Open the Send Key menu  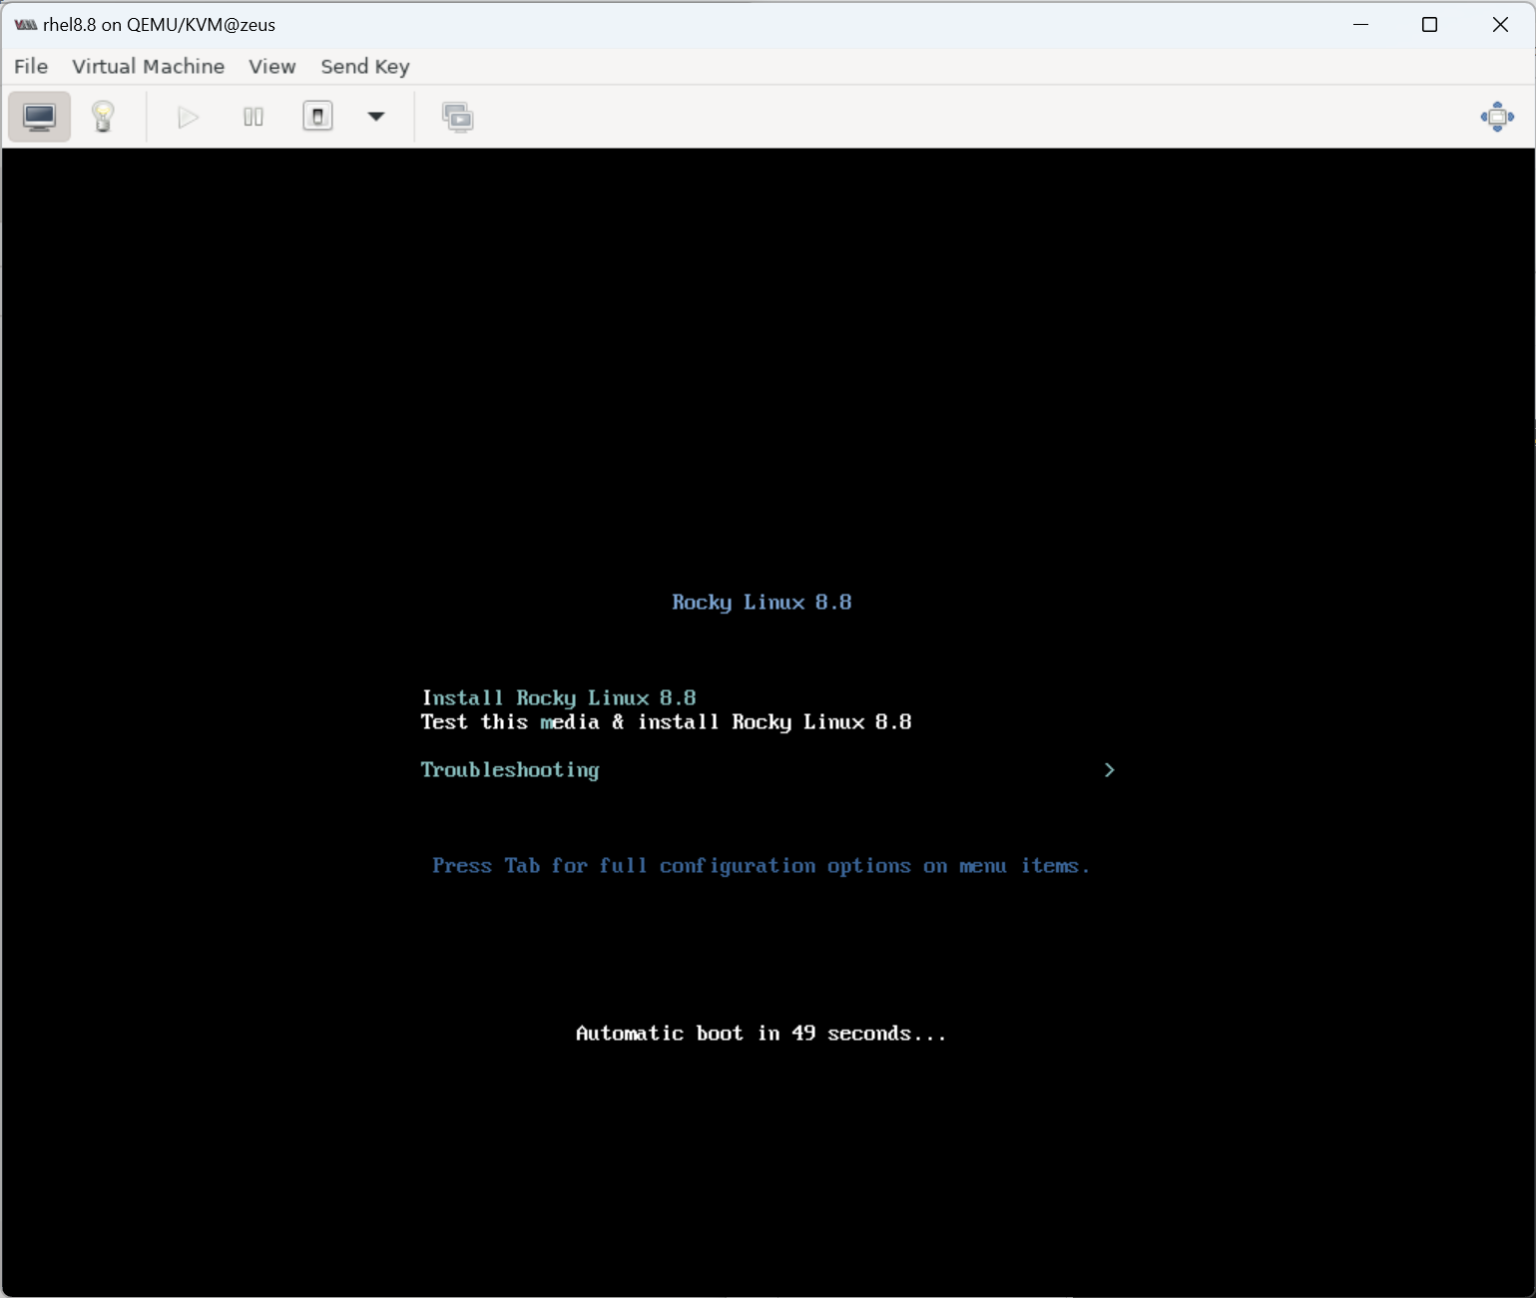coord(364,66)
